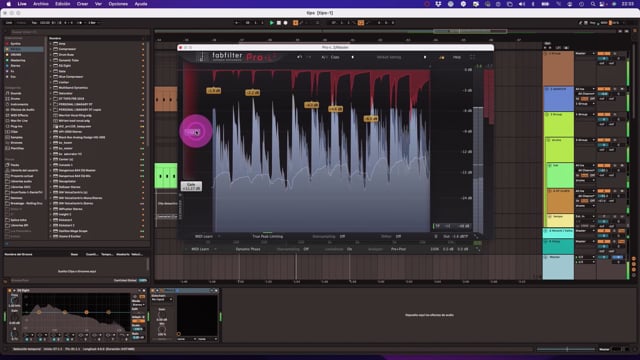Click the magenta Gain knob in Pro-L
The image size is (640, 360).
point(196,131)
